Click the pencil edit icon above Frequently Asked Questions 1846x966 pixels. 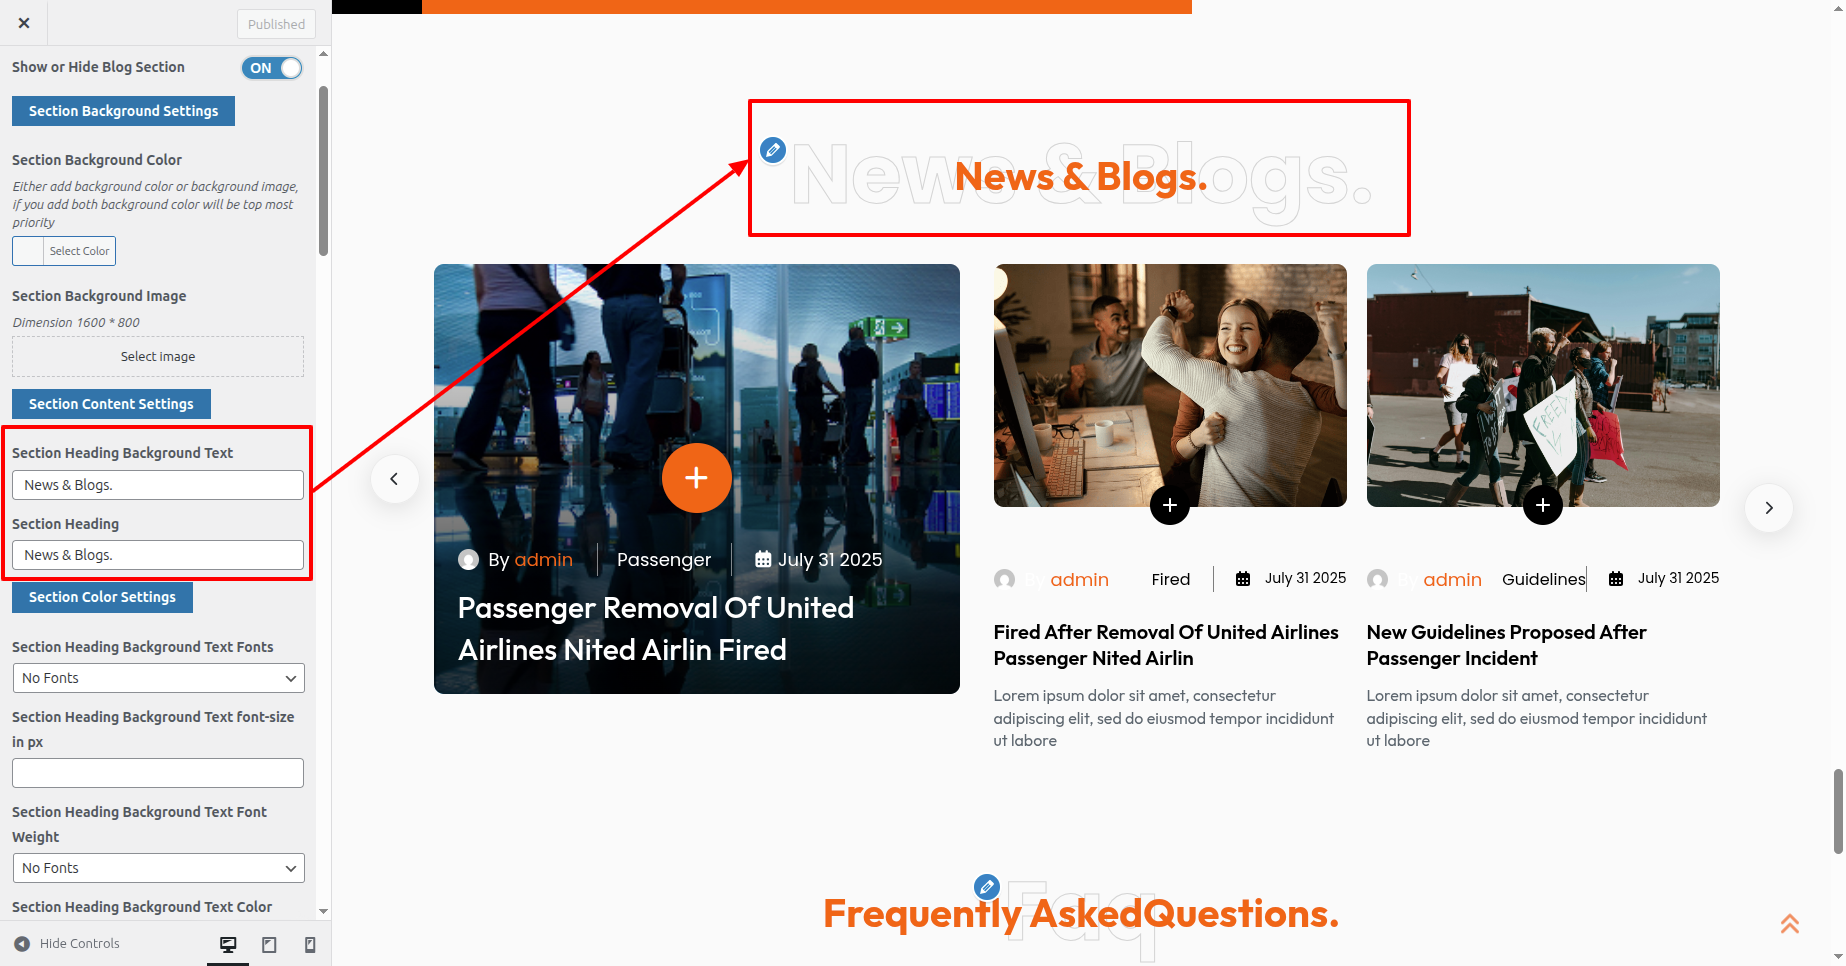(x=987, y=886)
